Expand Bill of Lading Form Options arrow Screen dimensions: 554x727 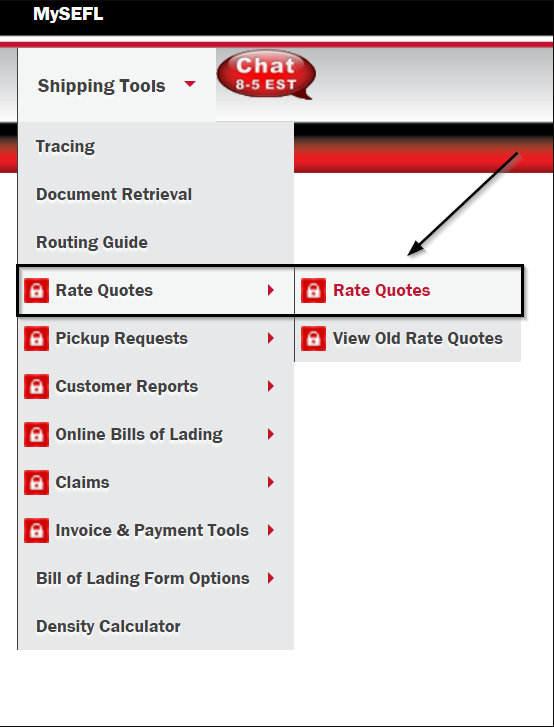coord(271,579)
